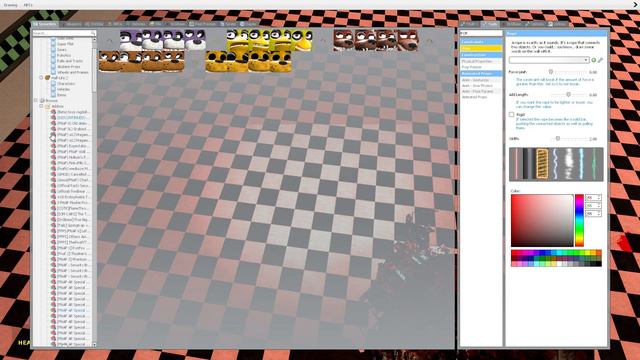Open the Wheels and Frames spawnlist
This screenshot has height=360, width=640.
click(72, 72)
